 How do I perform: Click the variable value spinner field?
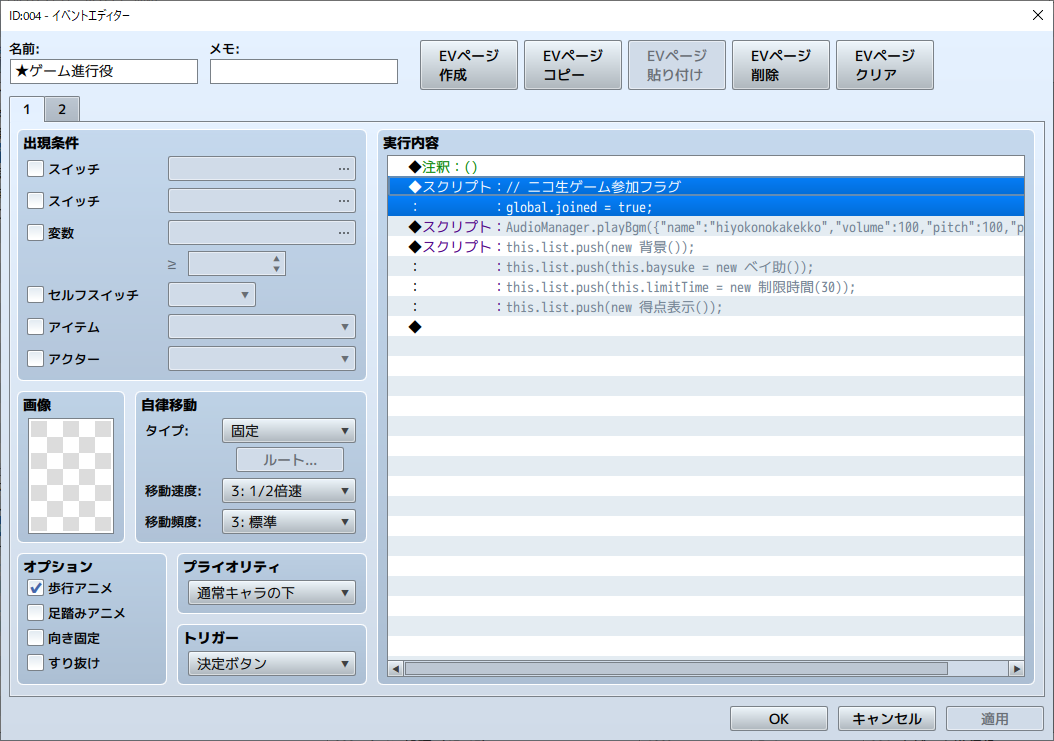(237, 264)
